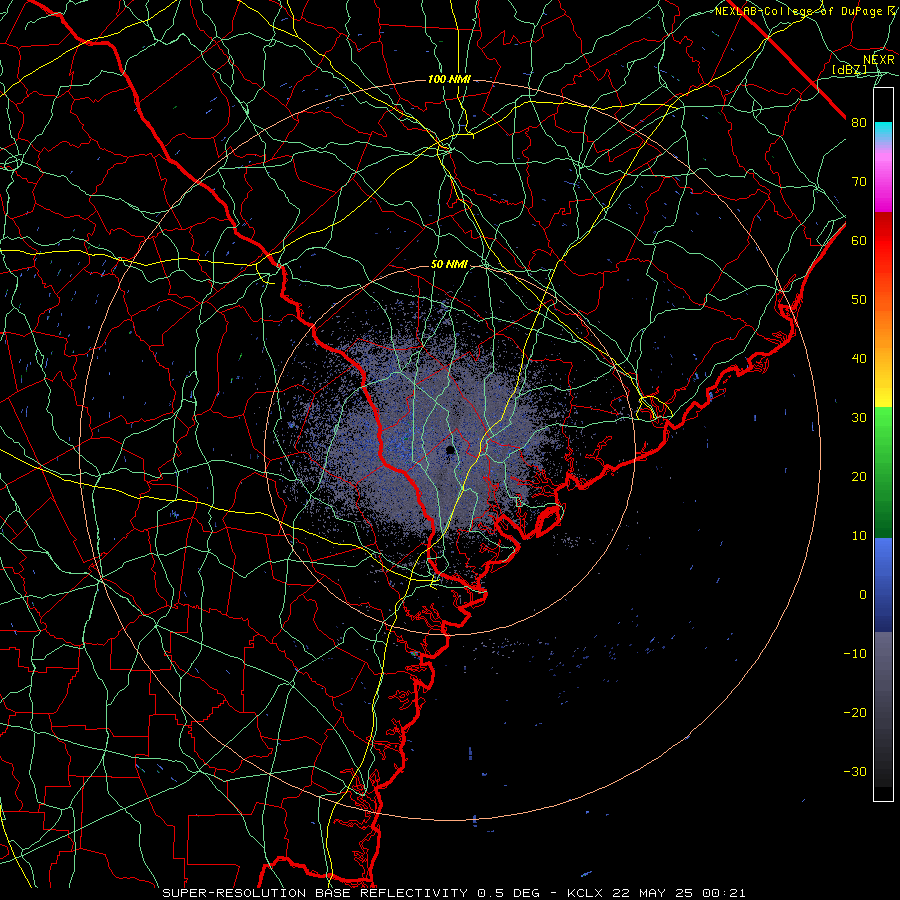Click the -30 value on the dBZ scale
This screenshot has height=900, width=900.
click(x=855, y=772)
